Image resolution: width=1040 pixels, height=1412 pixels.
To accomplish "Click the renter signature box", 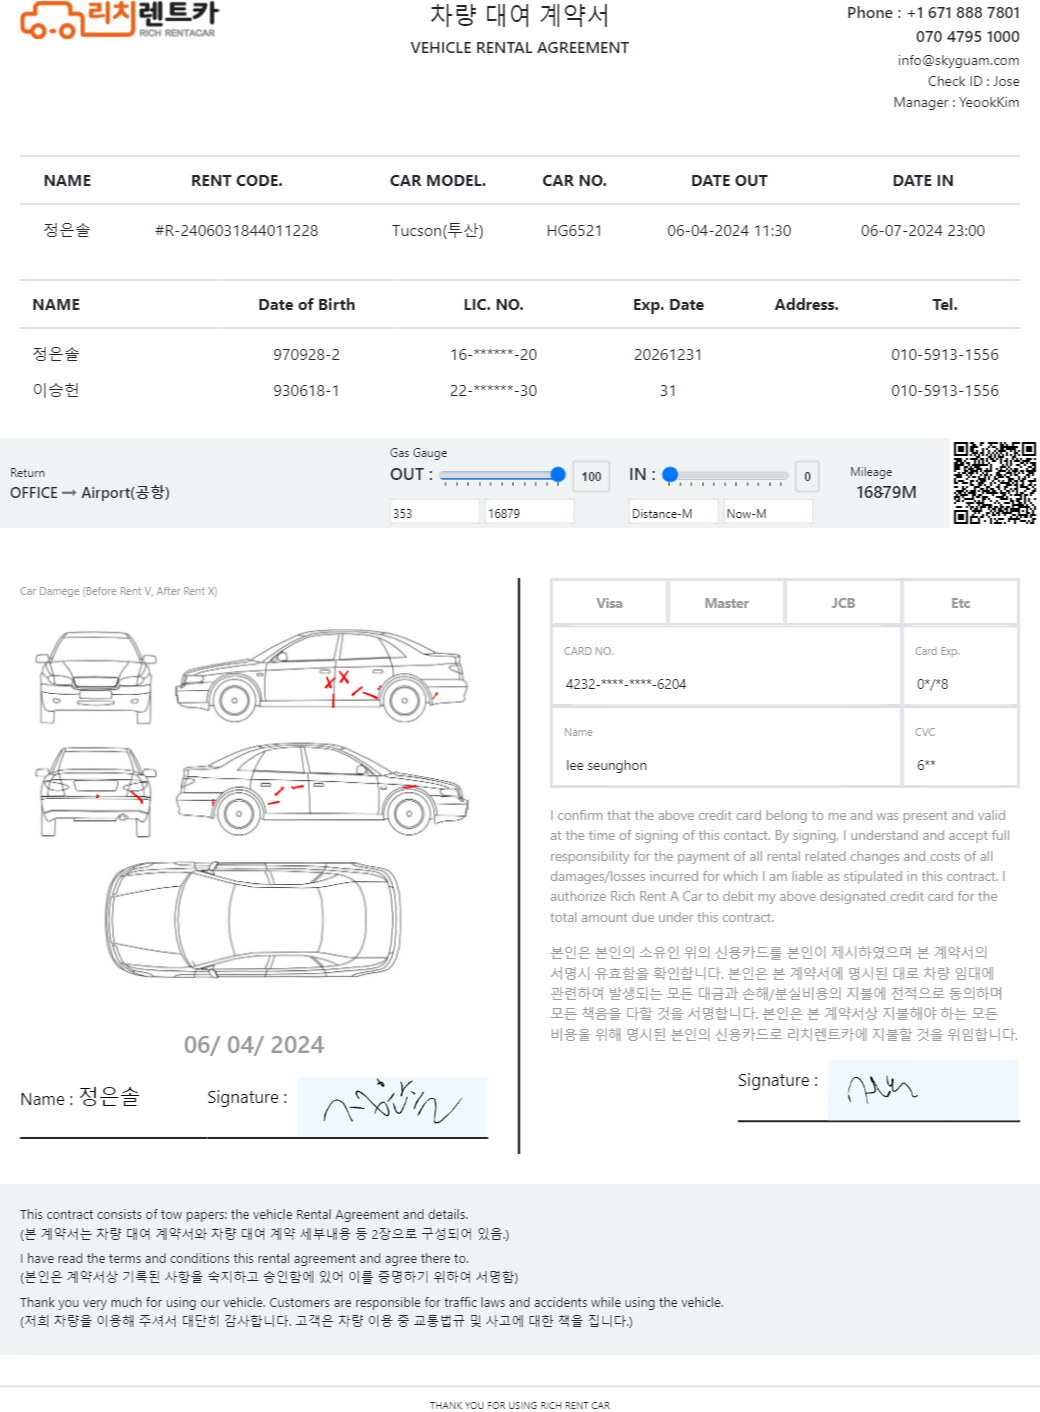I will pos(391,1106).
